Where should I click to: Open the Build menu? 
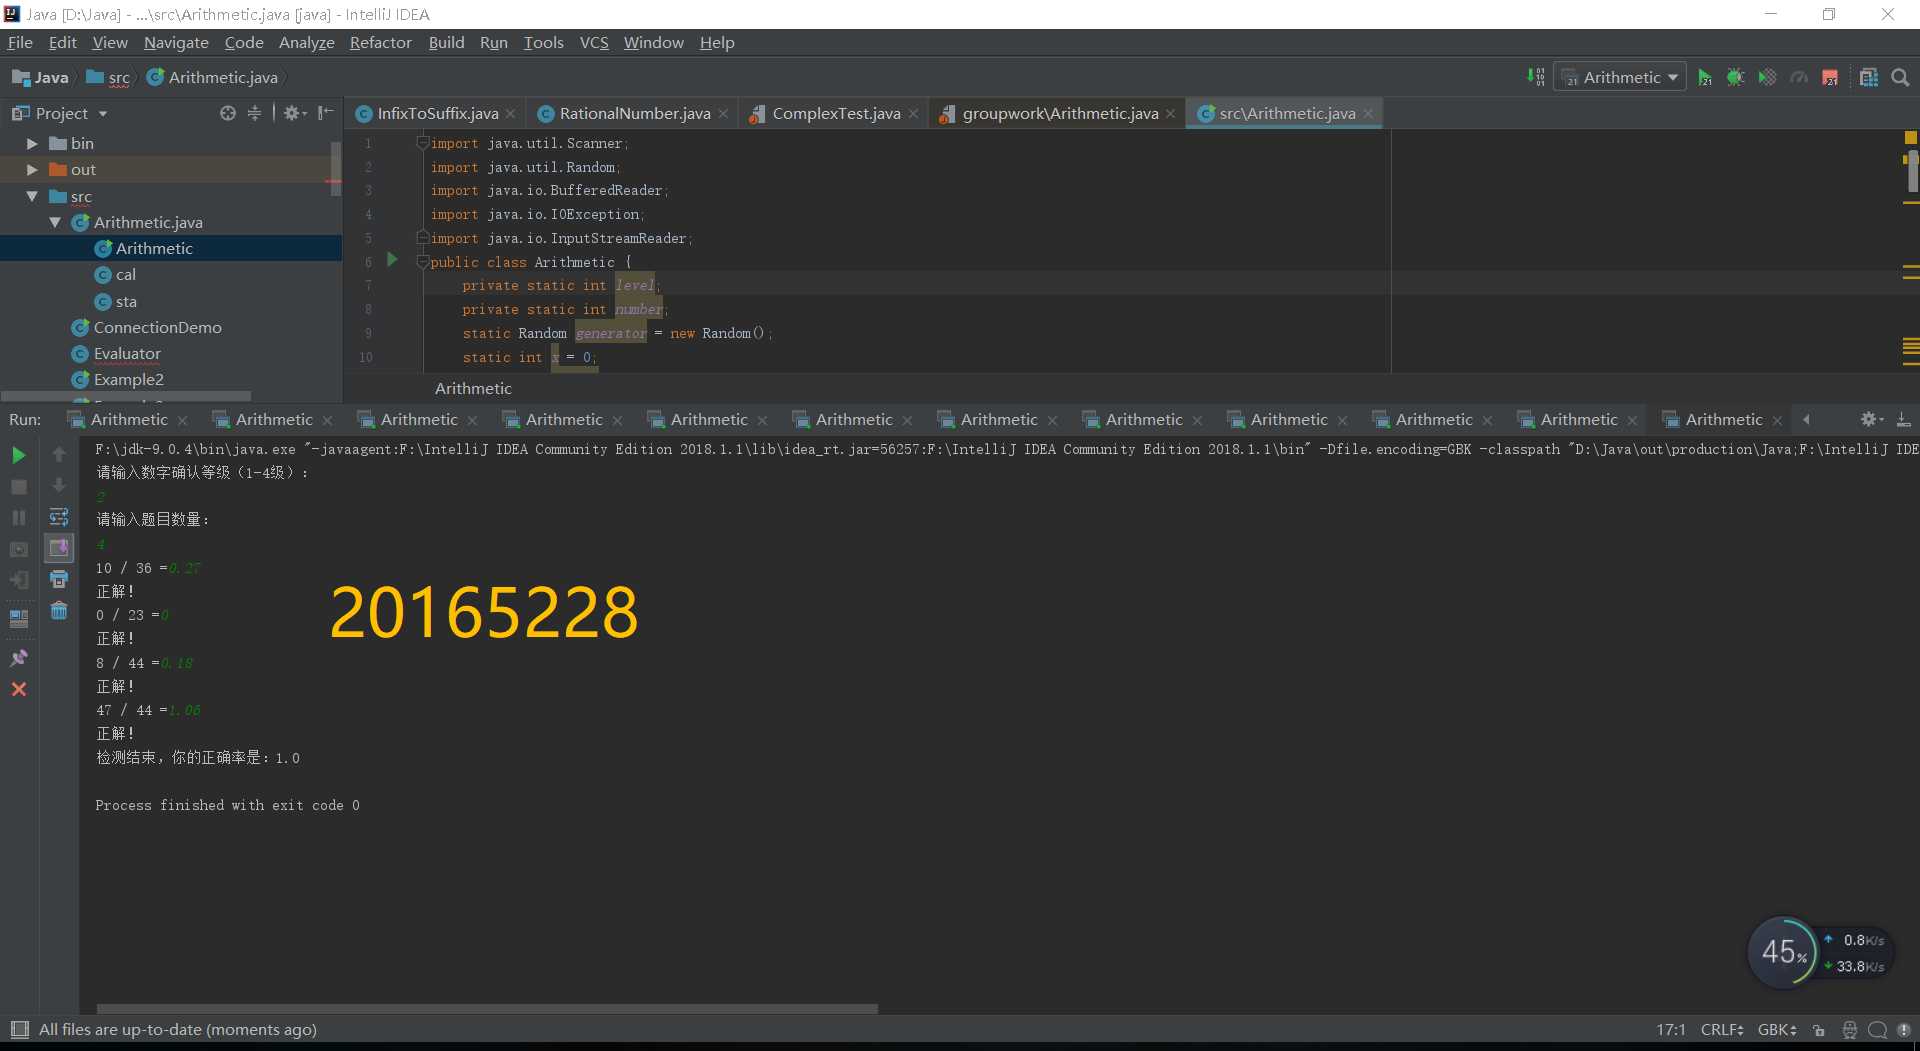tap(446, 42)
